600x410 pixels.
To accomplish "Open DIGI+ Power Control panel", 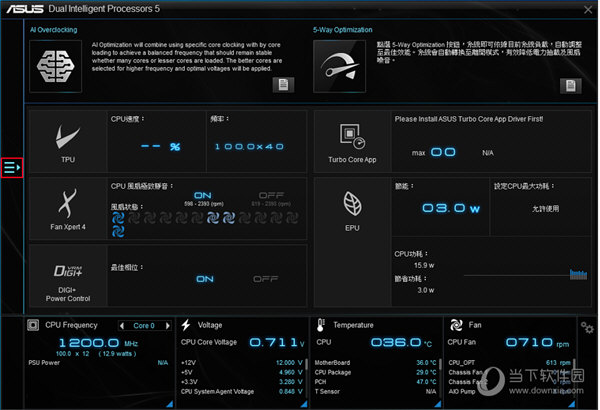I will tap(68, 276).
